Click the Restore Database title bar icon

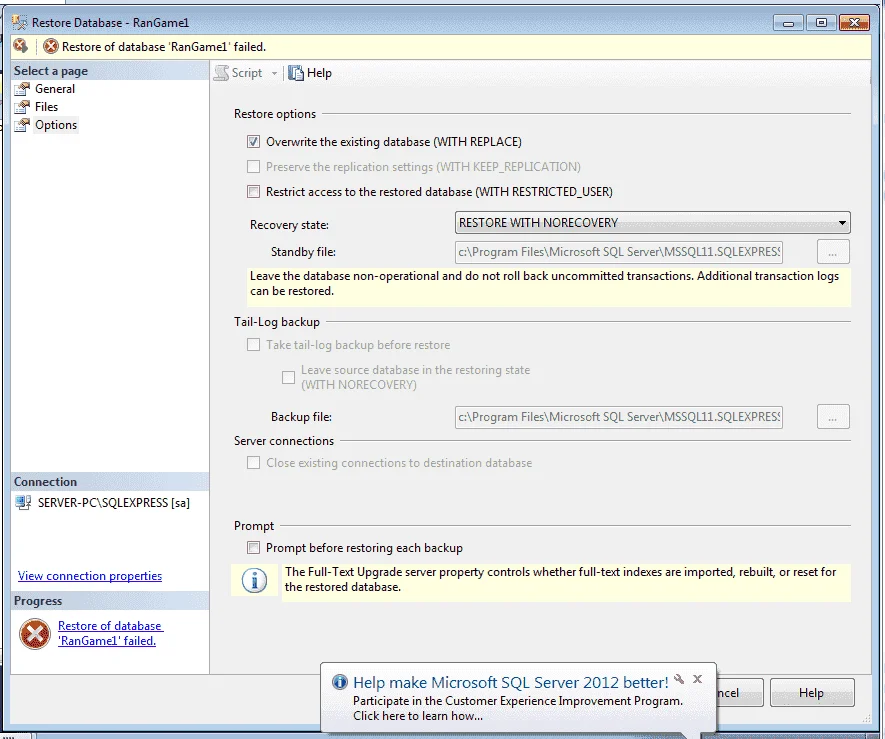[x=20, y=23]
